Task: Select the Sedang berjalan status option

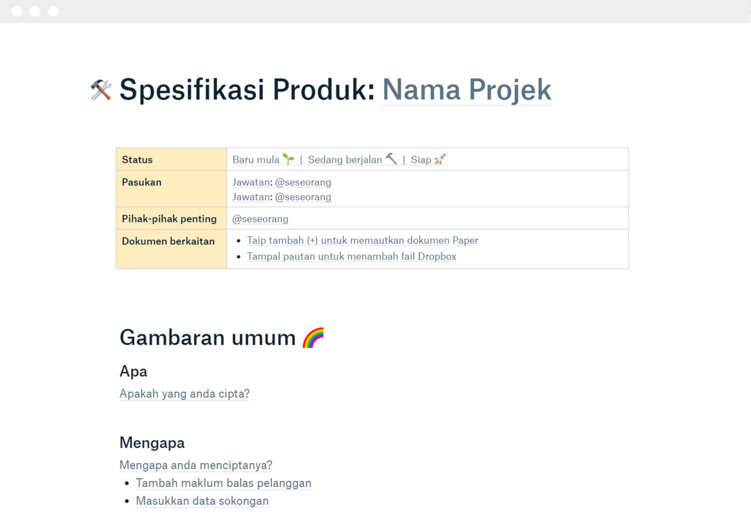Action: click(x=345, y=160)
